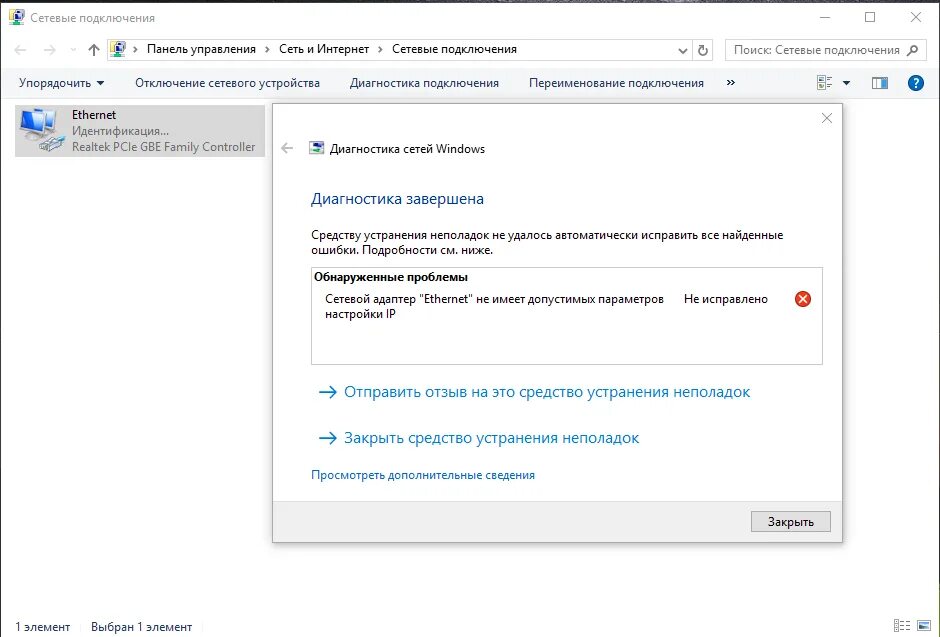Toggle the preview pane icon
The image size is (940, 637).
coord(879,83)
